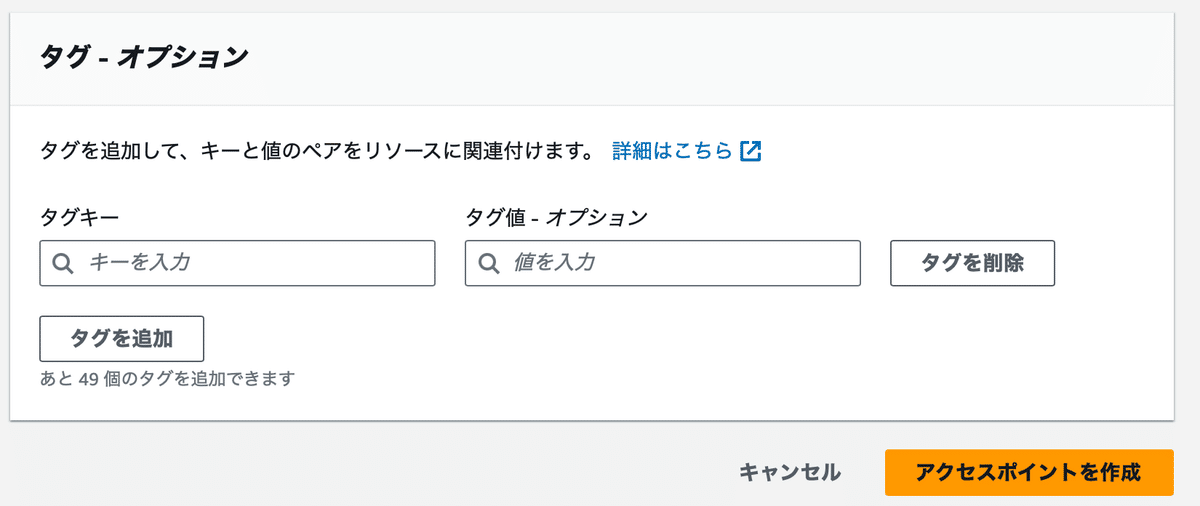Click the キーを入力 placeholder text
This screenshot has width=1200, height=506.
[x=139, y=263]
